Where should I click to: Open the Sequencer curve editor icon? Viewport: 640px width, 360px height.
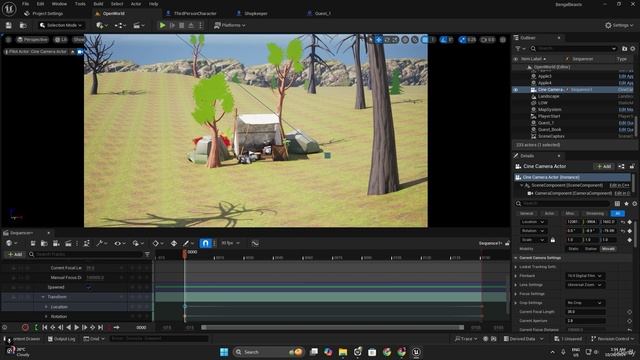point(255,243)
